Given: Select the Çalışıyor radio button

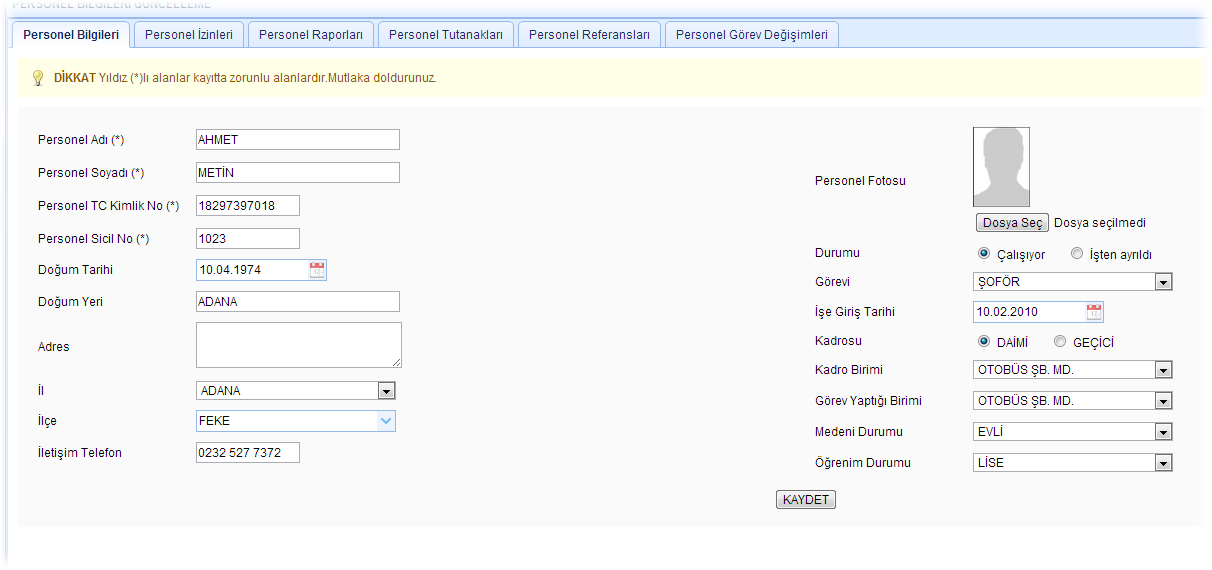Looking at the screenshot, I should pyautogui.click(x=984, y=254).
